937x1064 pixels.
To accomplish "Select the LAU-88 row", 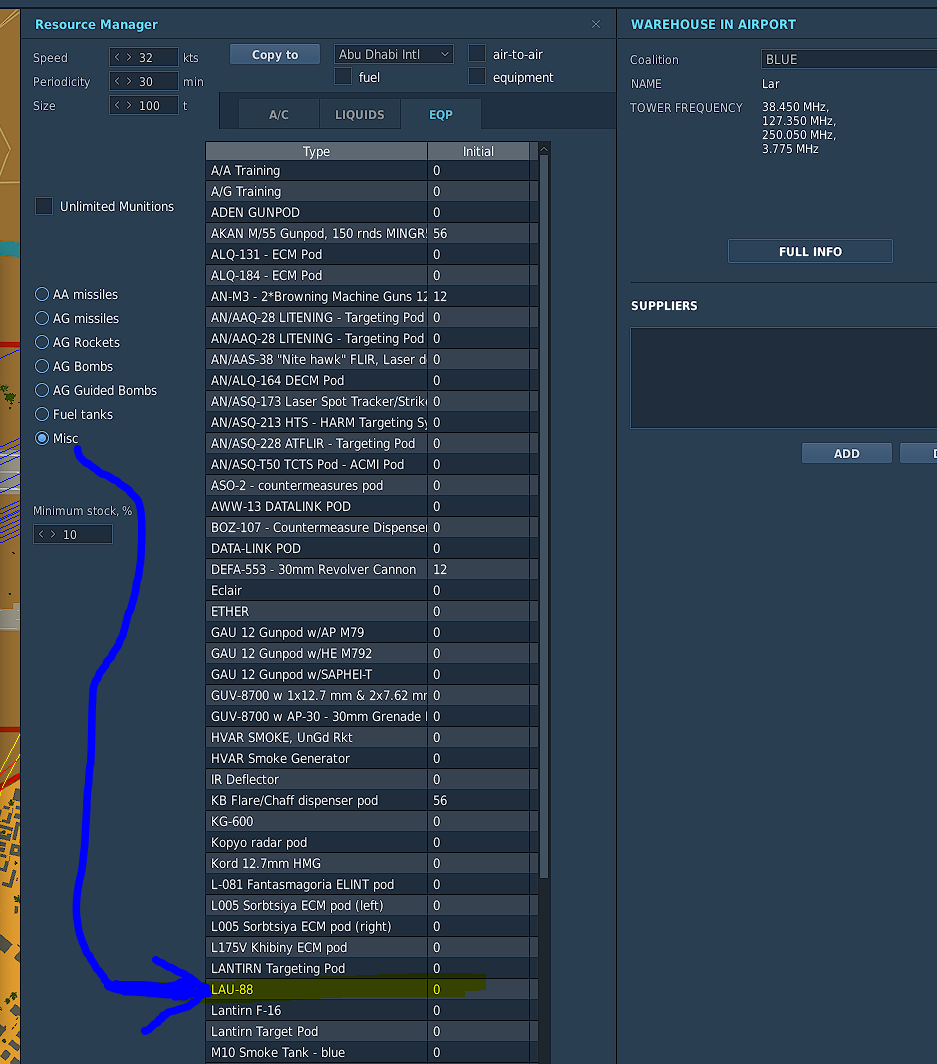I will 372,989.
